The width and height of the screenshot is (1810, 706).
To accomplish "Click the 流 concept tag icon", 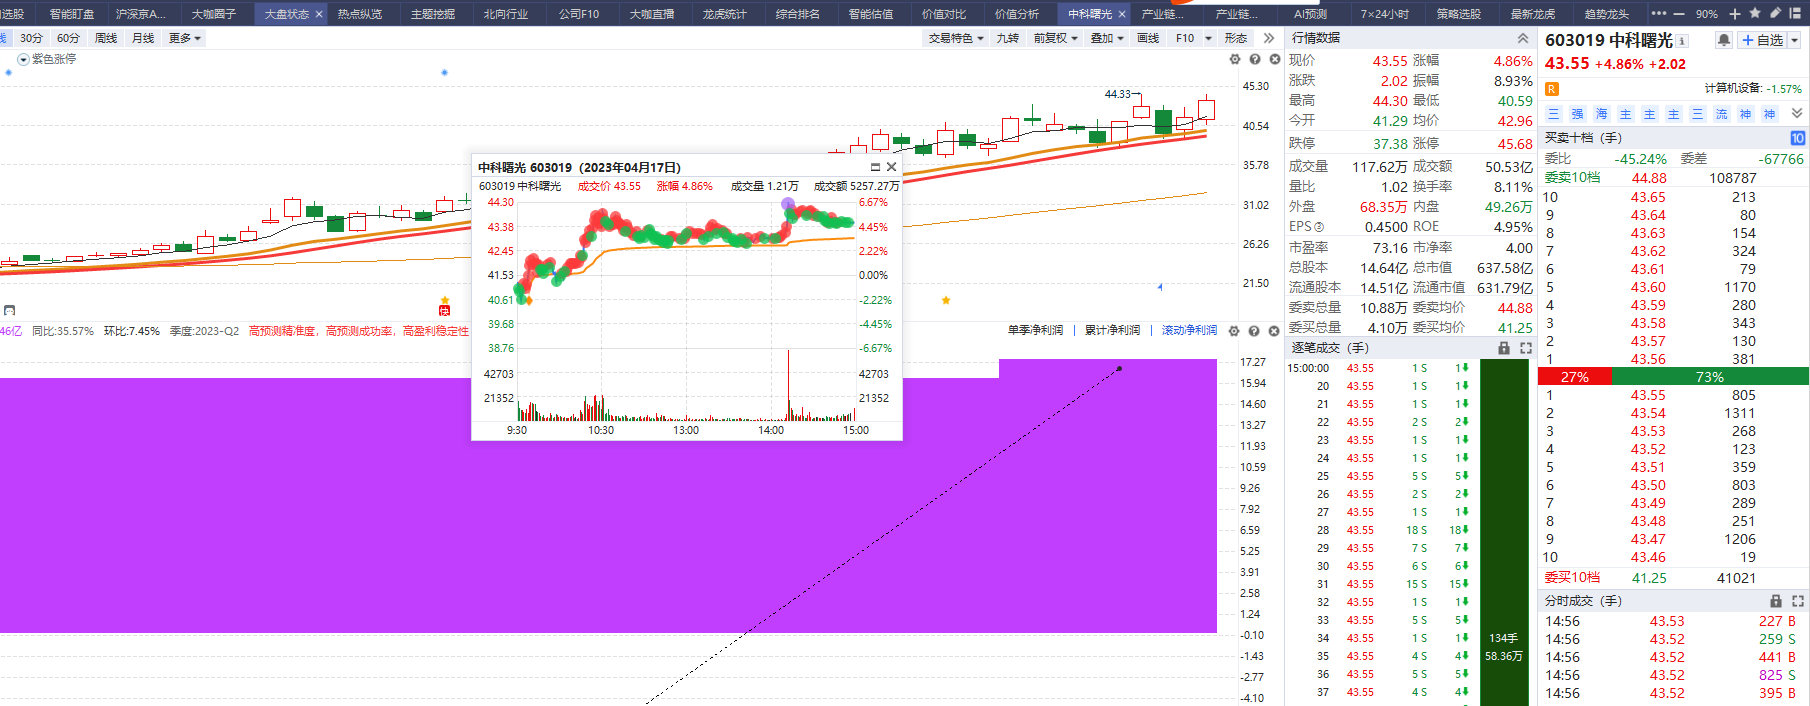I will (x=1721, y=114).
